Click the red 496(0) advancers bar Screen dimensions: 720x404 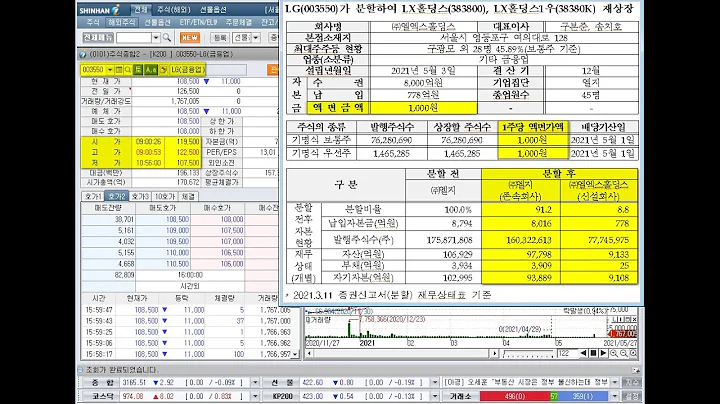pyautogui.click(x=515, y=396)
